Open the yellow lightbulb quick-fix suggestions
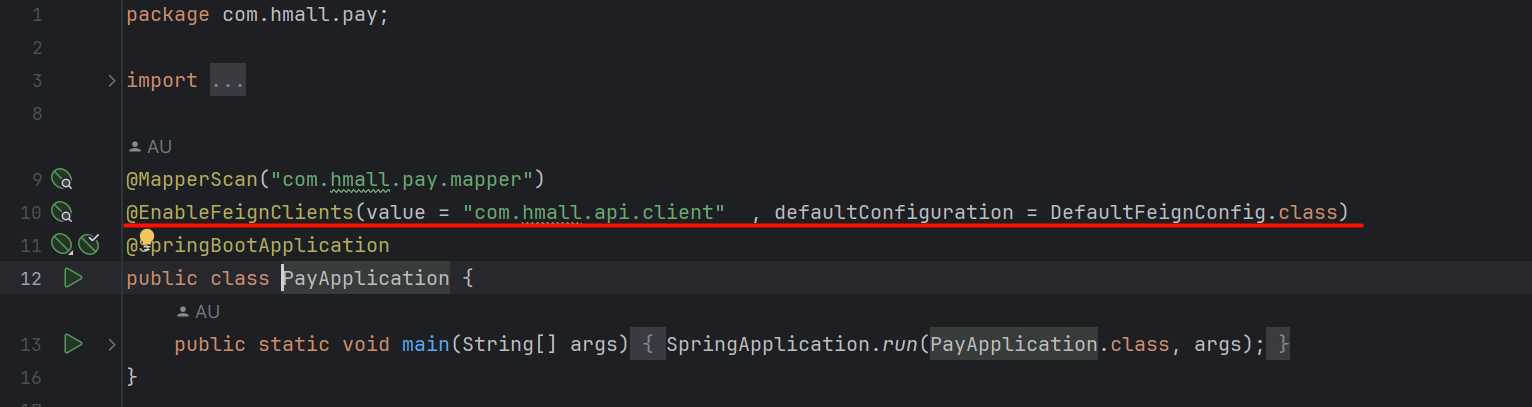This screenshot has height=407, width=1532. click(x=146, y=238)
